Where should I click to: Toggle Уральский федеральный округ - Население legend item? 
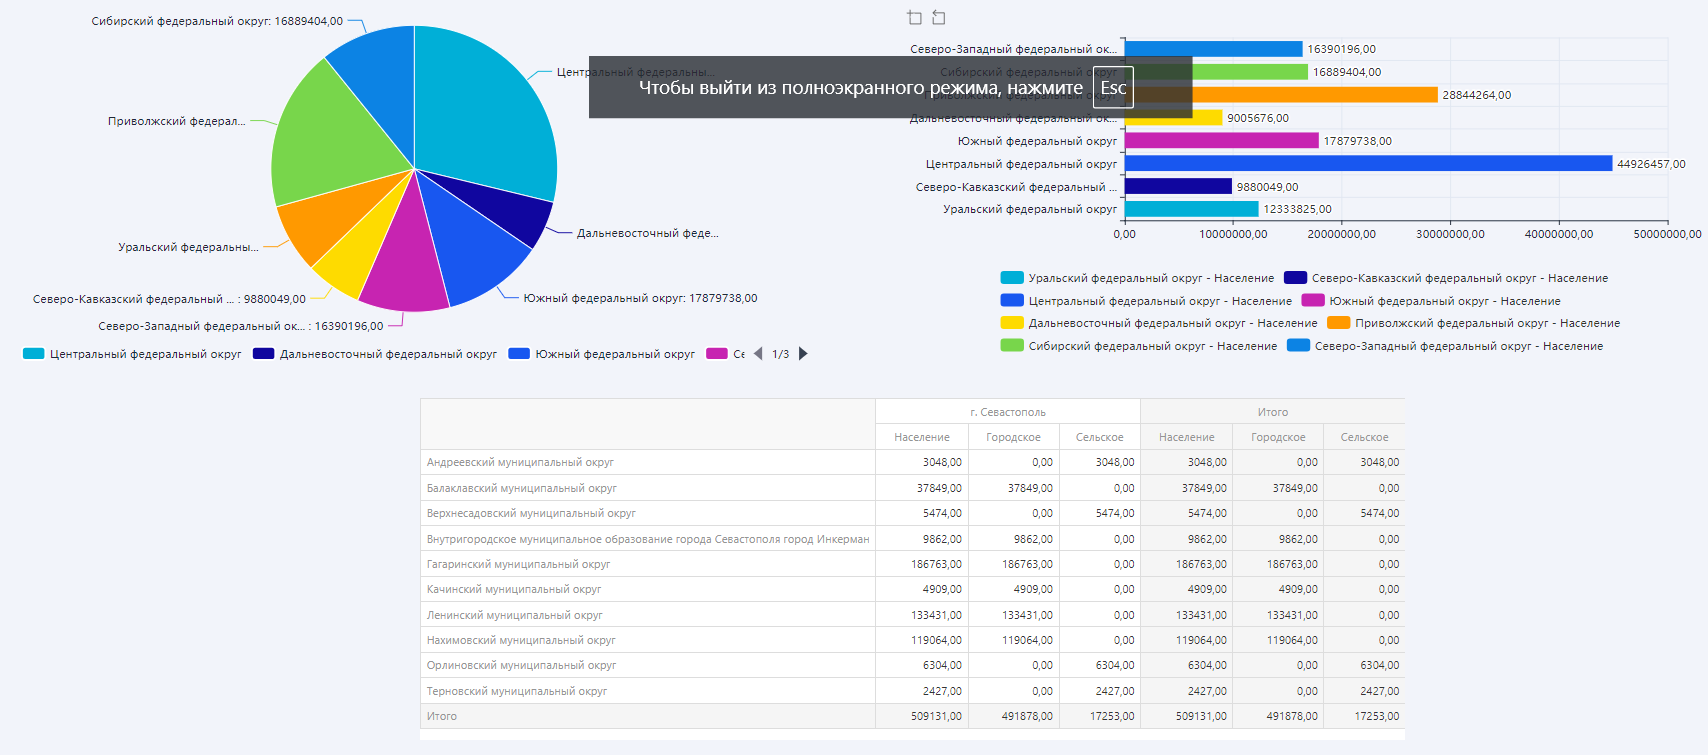[x=1138, y=278]
